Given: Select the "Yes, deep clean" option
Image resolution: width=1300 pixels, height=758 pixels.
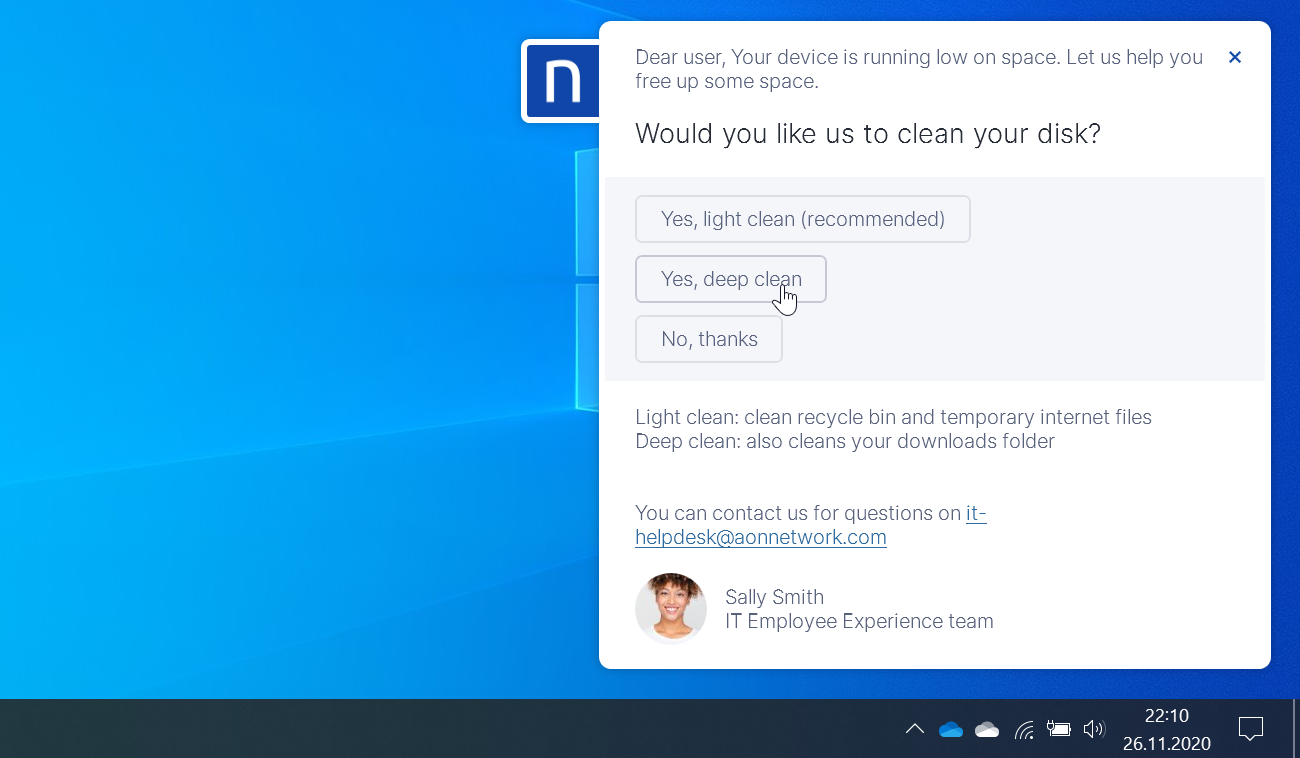Looking at the screenshot, I should [730, 279].
